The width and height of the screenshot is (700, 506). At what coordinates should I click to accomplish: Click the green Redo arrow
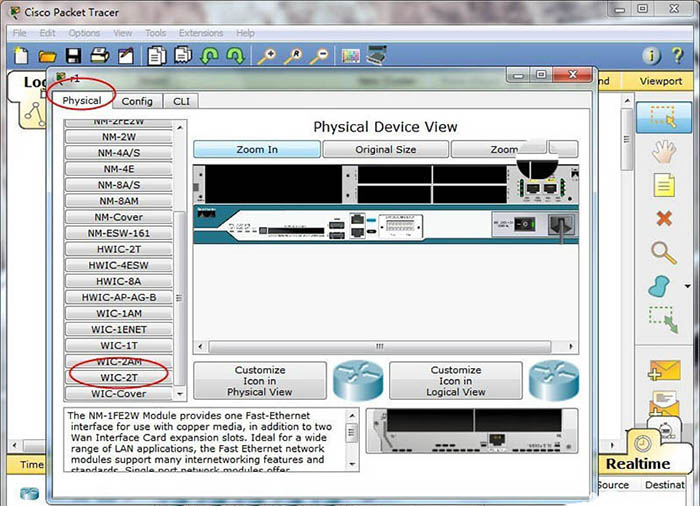[x=235, y=56]
